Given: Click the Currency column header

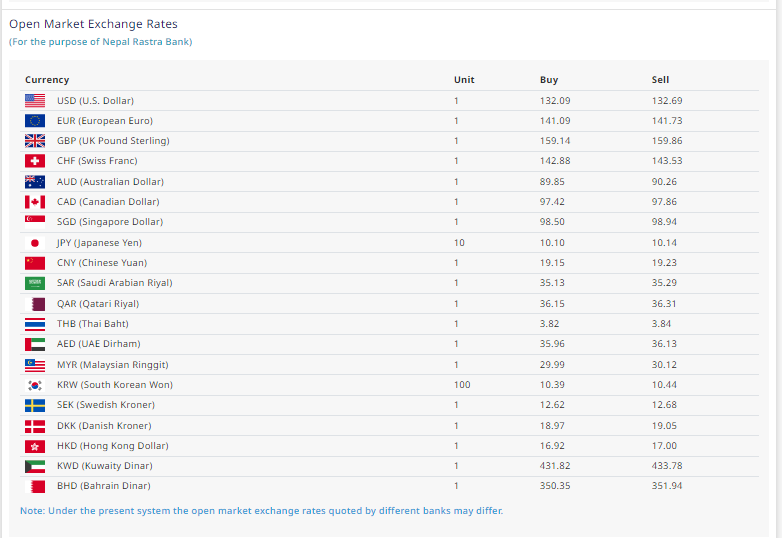Looking at the screenshot, I should (47, 80).
